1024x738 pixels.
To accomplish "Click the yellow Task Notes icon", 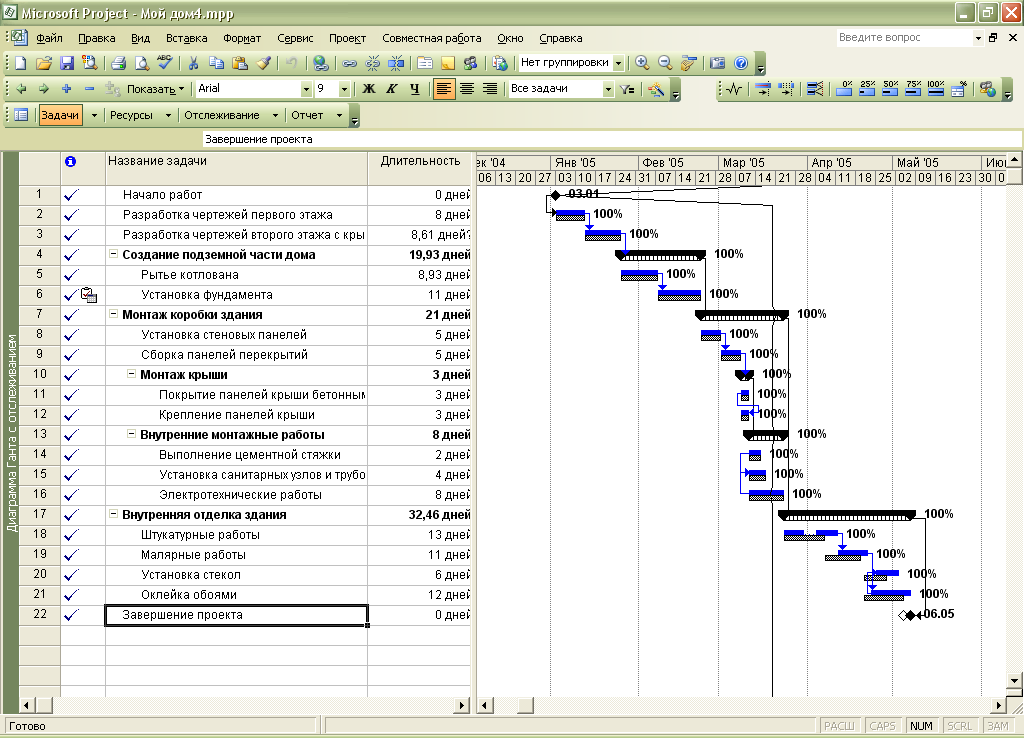I will 448,63.
